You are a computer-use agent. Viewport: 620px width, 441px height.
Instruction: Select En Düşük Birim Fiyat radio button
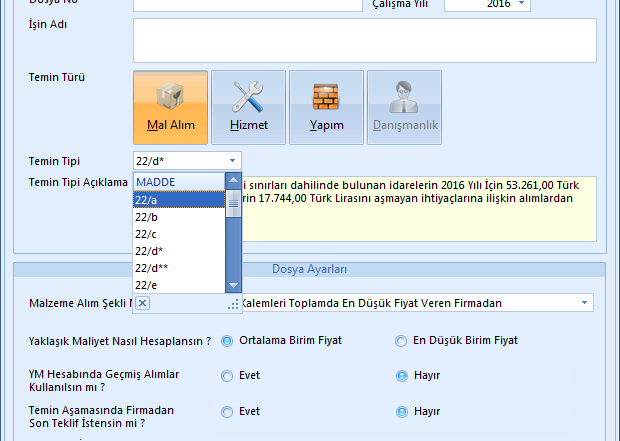(x=402, y=341)
